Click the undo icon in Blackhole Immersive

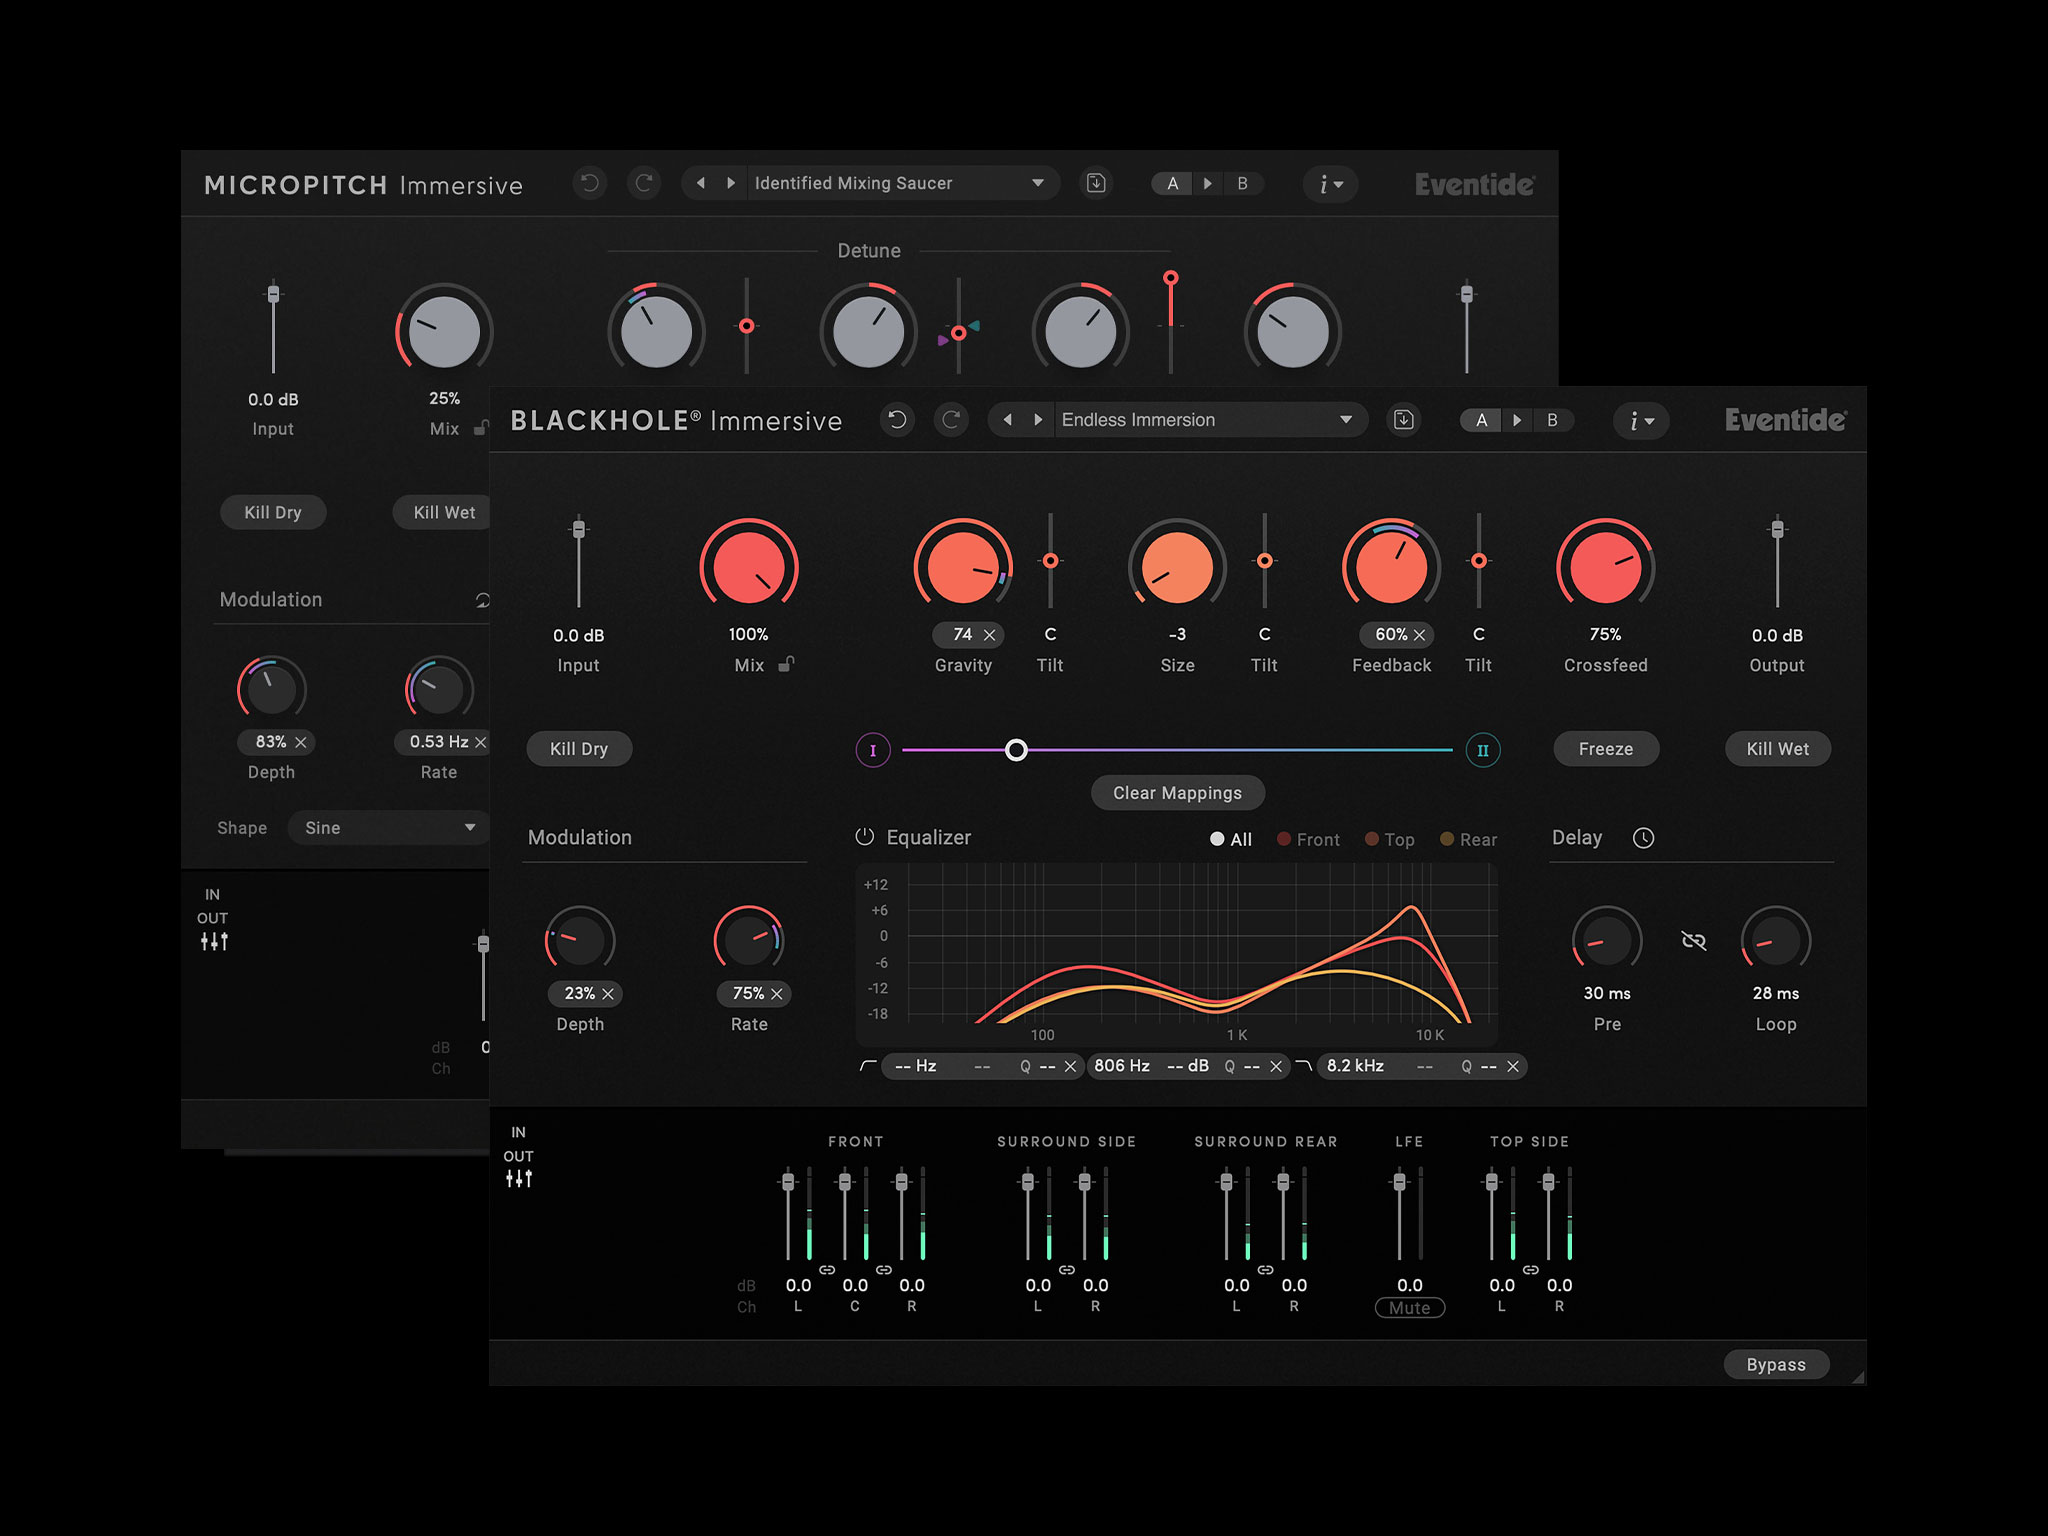tap(897, 420)
